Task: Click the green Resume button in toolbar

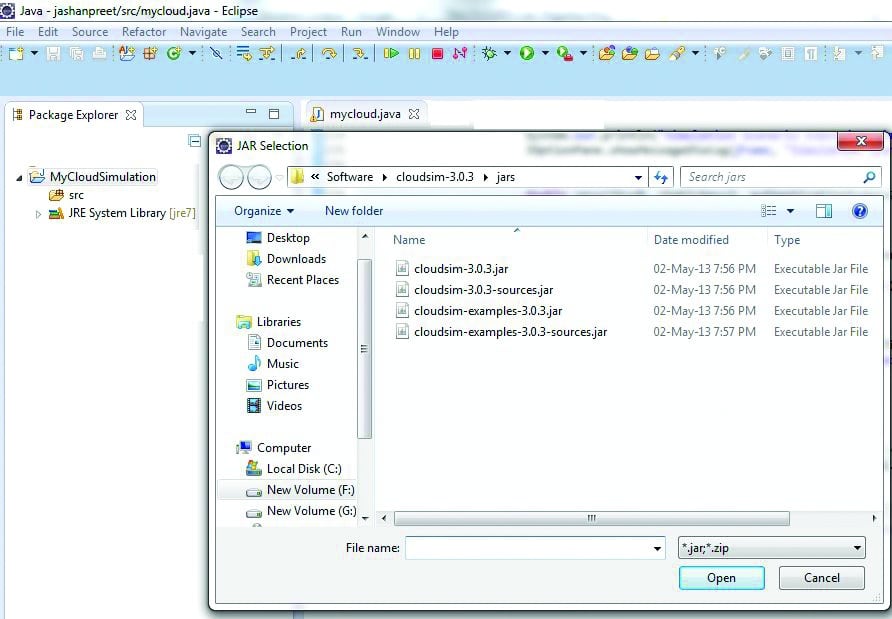Action: coord(391,53)
